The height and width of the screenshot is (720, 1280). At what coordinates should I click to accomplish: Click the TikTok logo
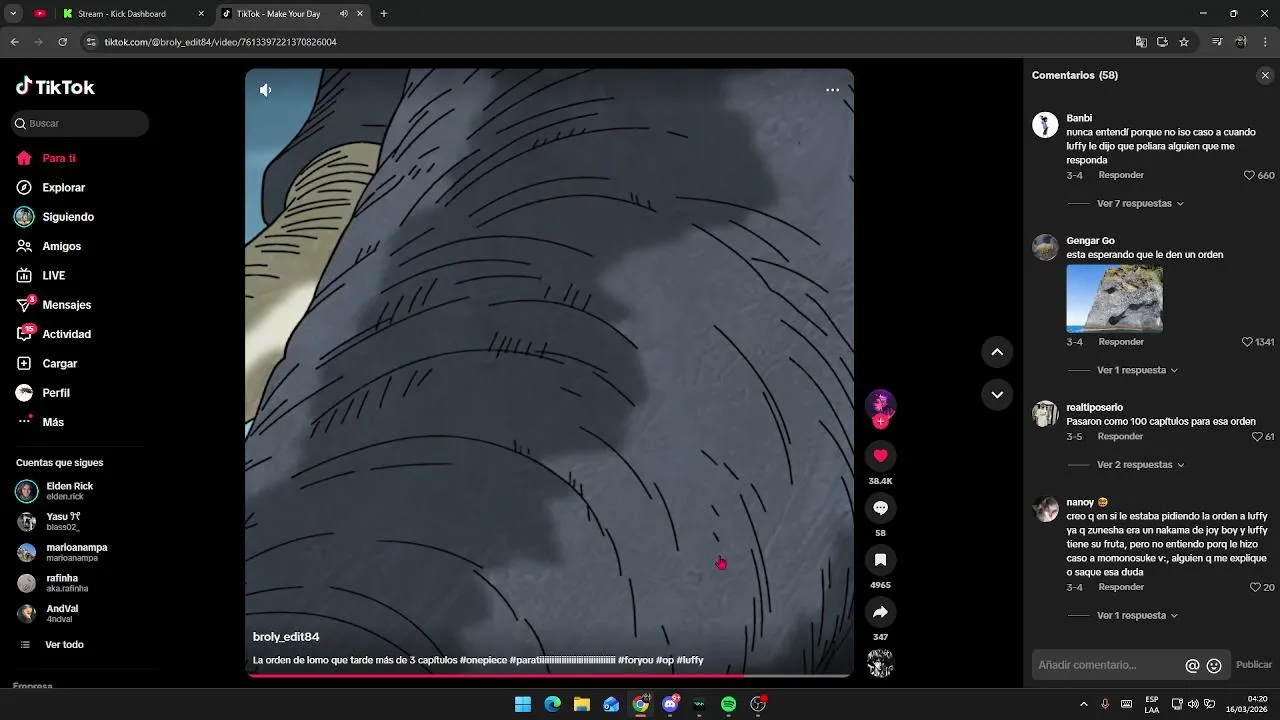55,87
